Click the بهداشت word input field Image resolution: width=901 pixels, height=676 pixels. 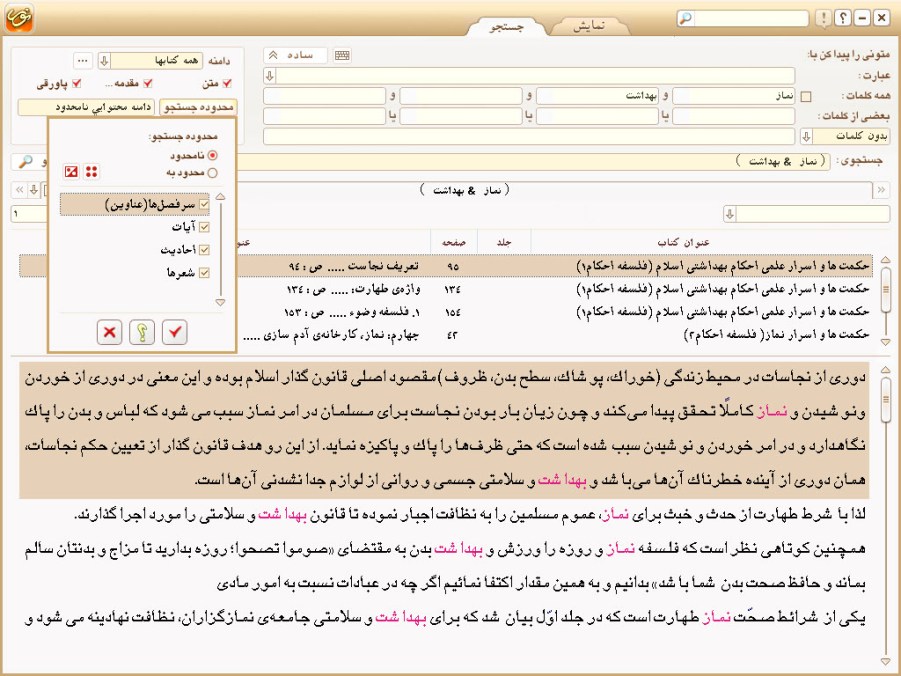[597, 96]
